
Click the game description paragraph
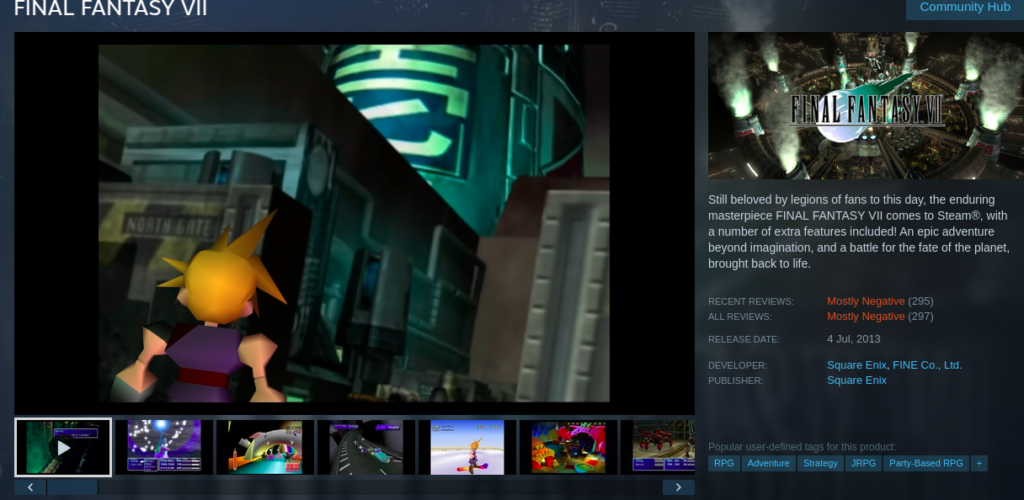859,232
